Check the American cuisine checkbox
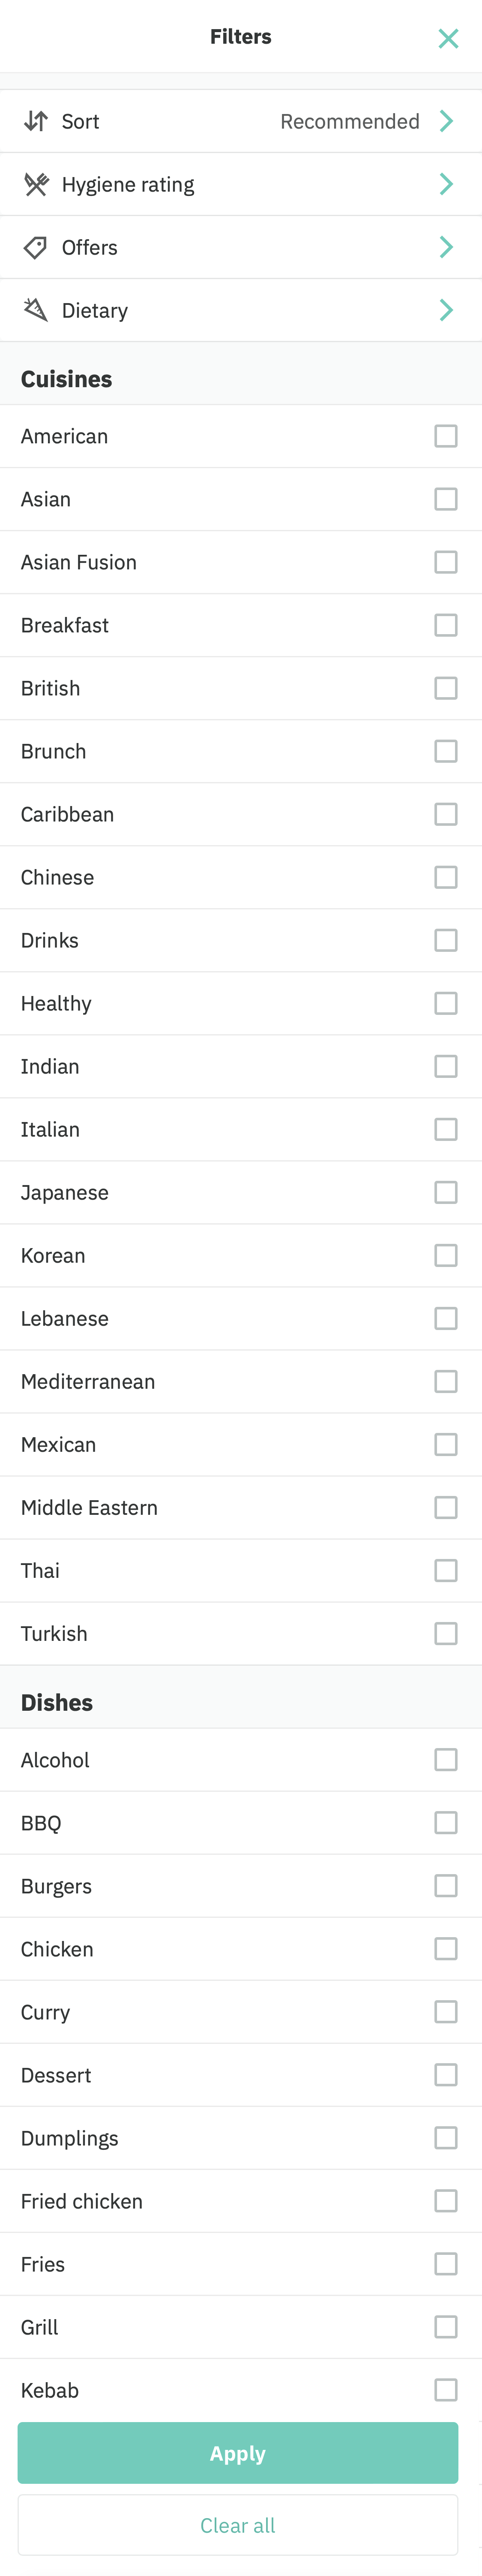The image size is (482, 2576). [445, 435]
